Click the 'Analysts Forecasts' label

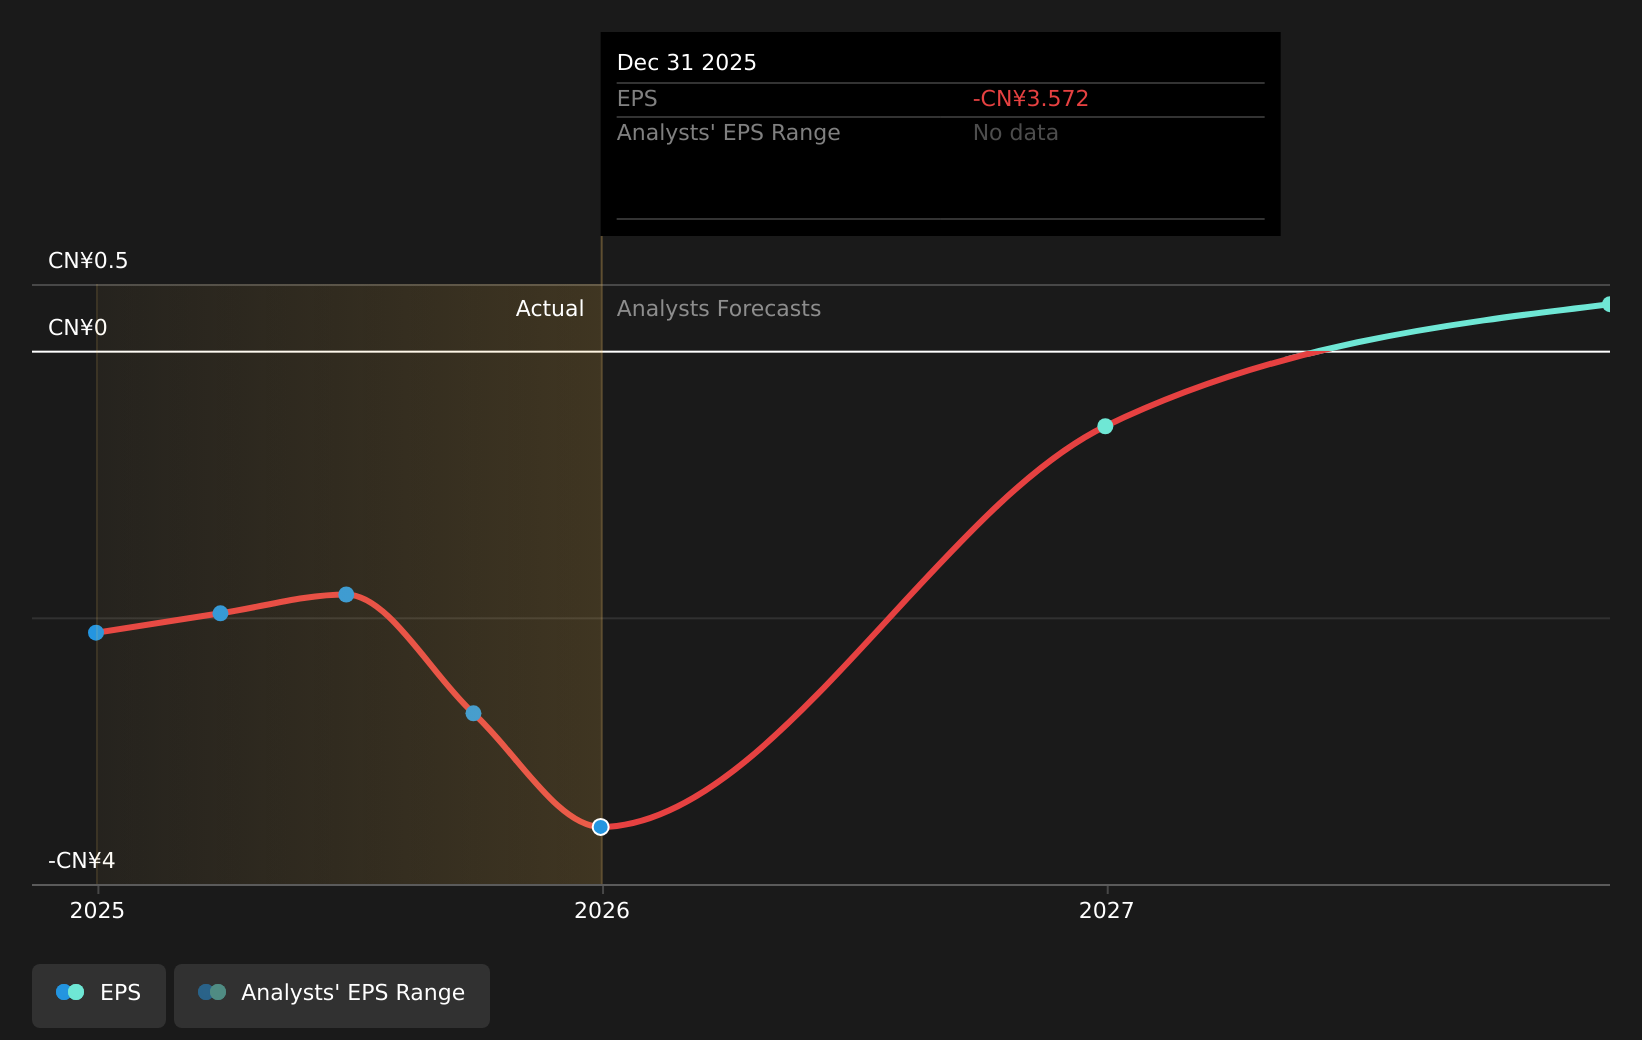719,309
